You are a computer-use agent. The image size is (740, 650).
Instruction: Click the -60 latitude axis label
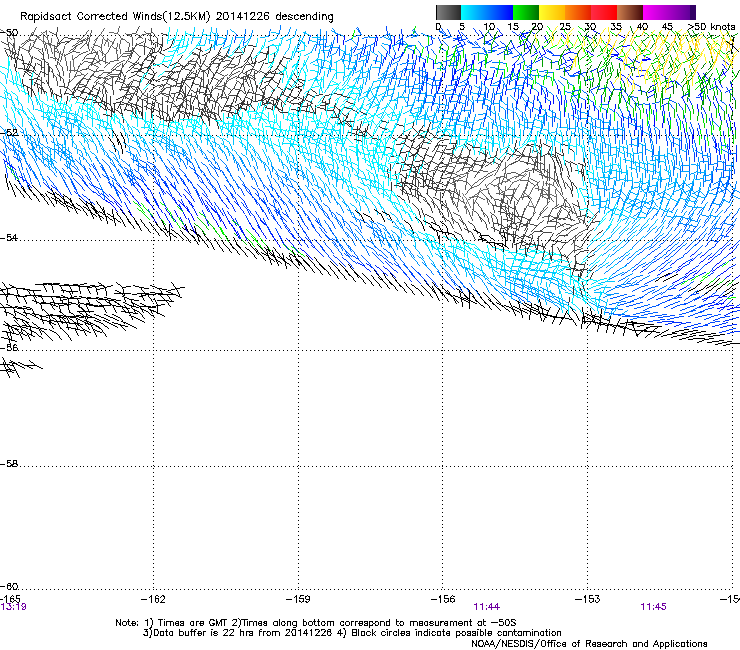click(x=9, y=587)
